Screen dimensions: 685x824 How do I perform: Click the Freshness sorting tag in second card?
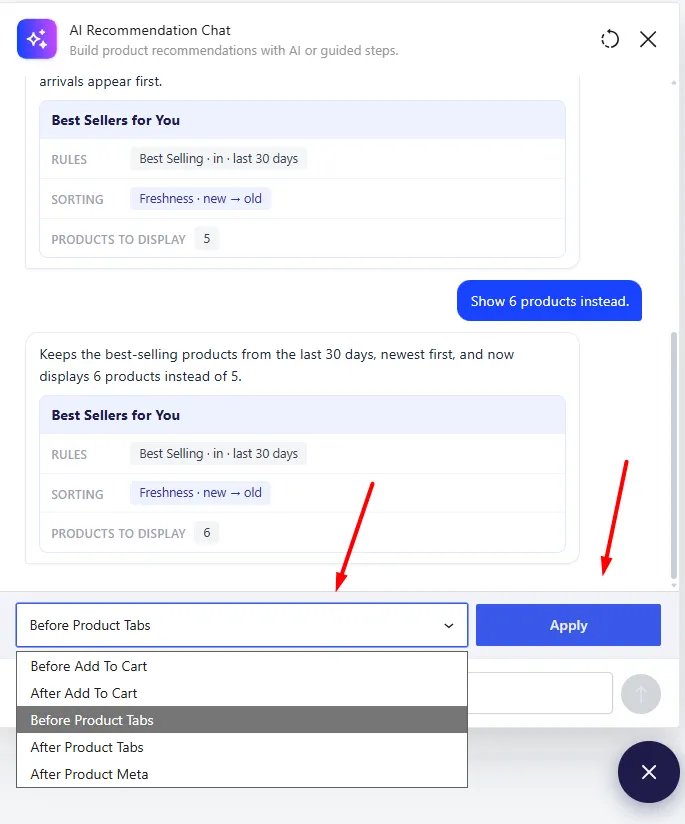[x=200, y=492]
